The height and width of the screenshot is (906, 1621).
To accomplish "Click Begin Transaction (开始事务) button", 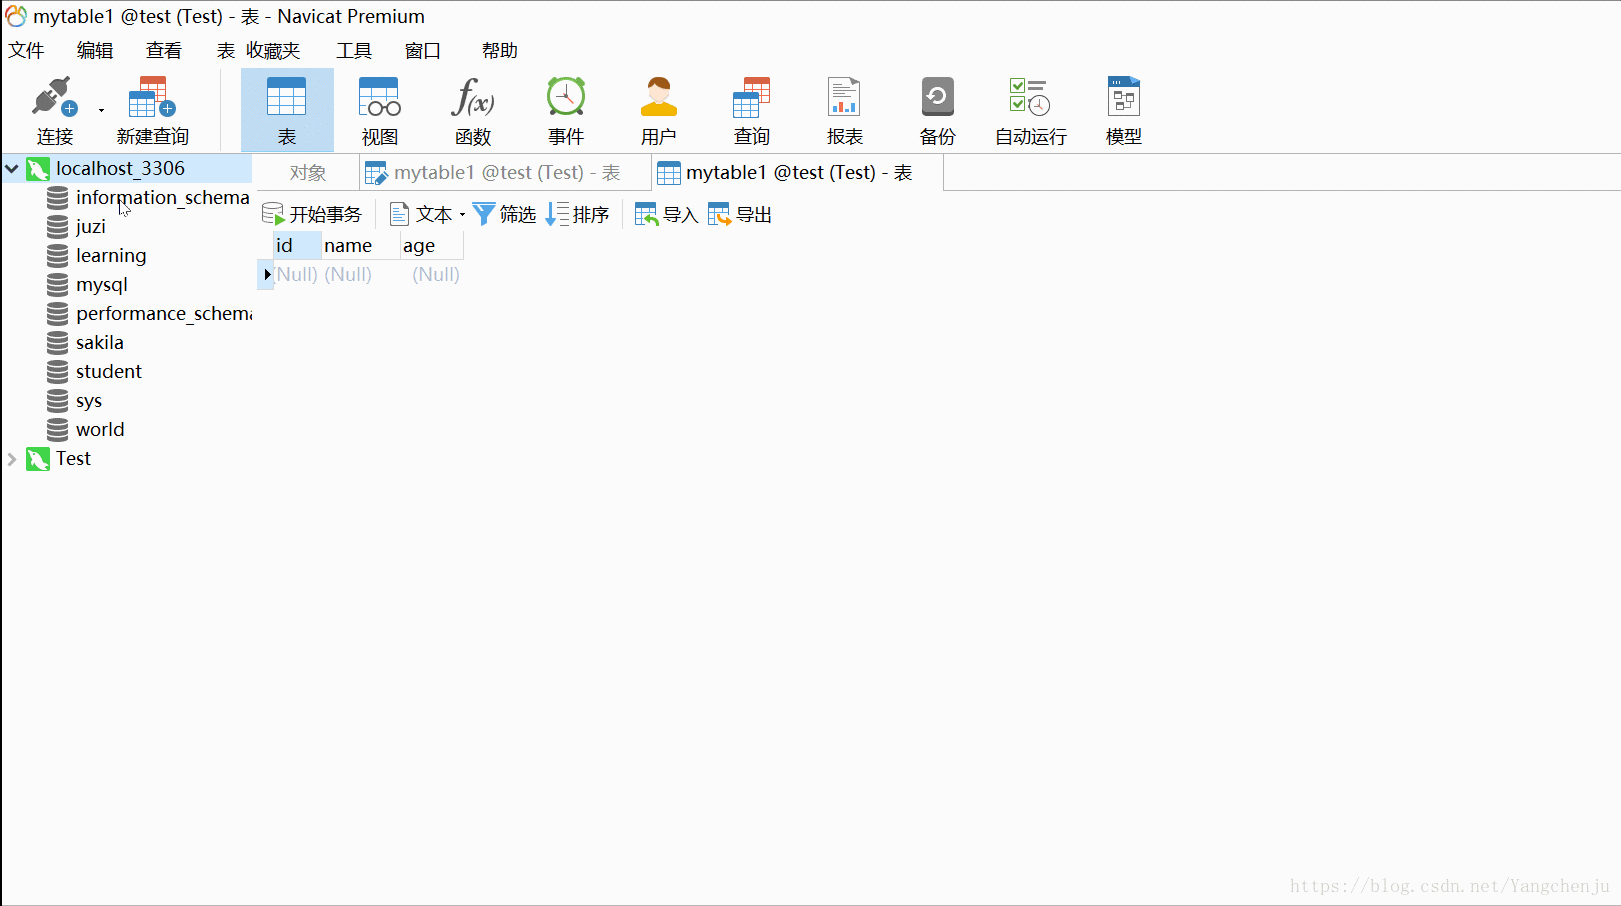I will [x=312, y=214].
